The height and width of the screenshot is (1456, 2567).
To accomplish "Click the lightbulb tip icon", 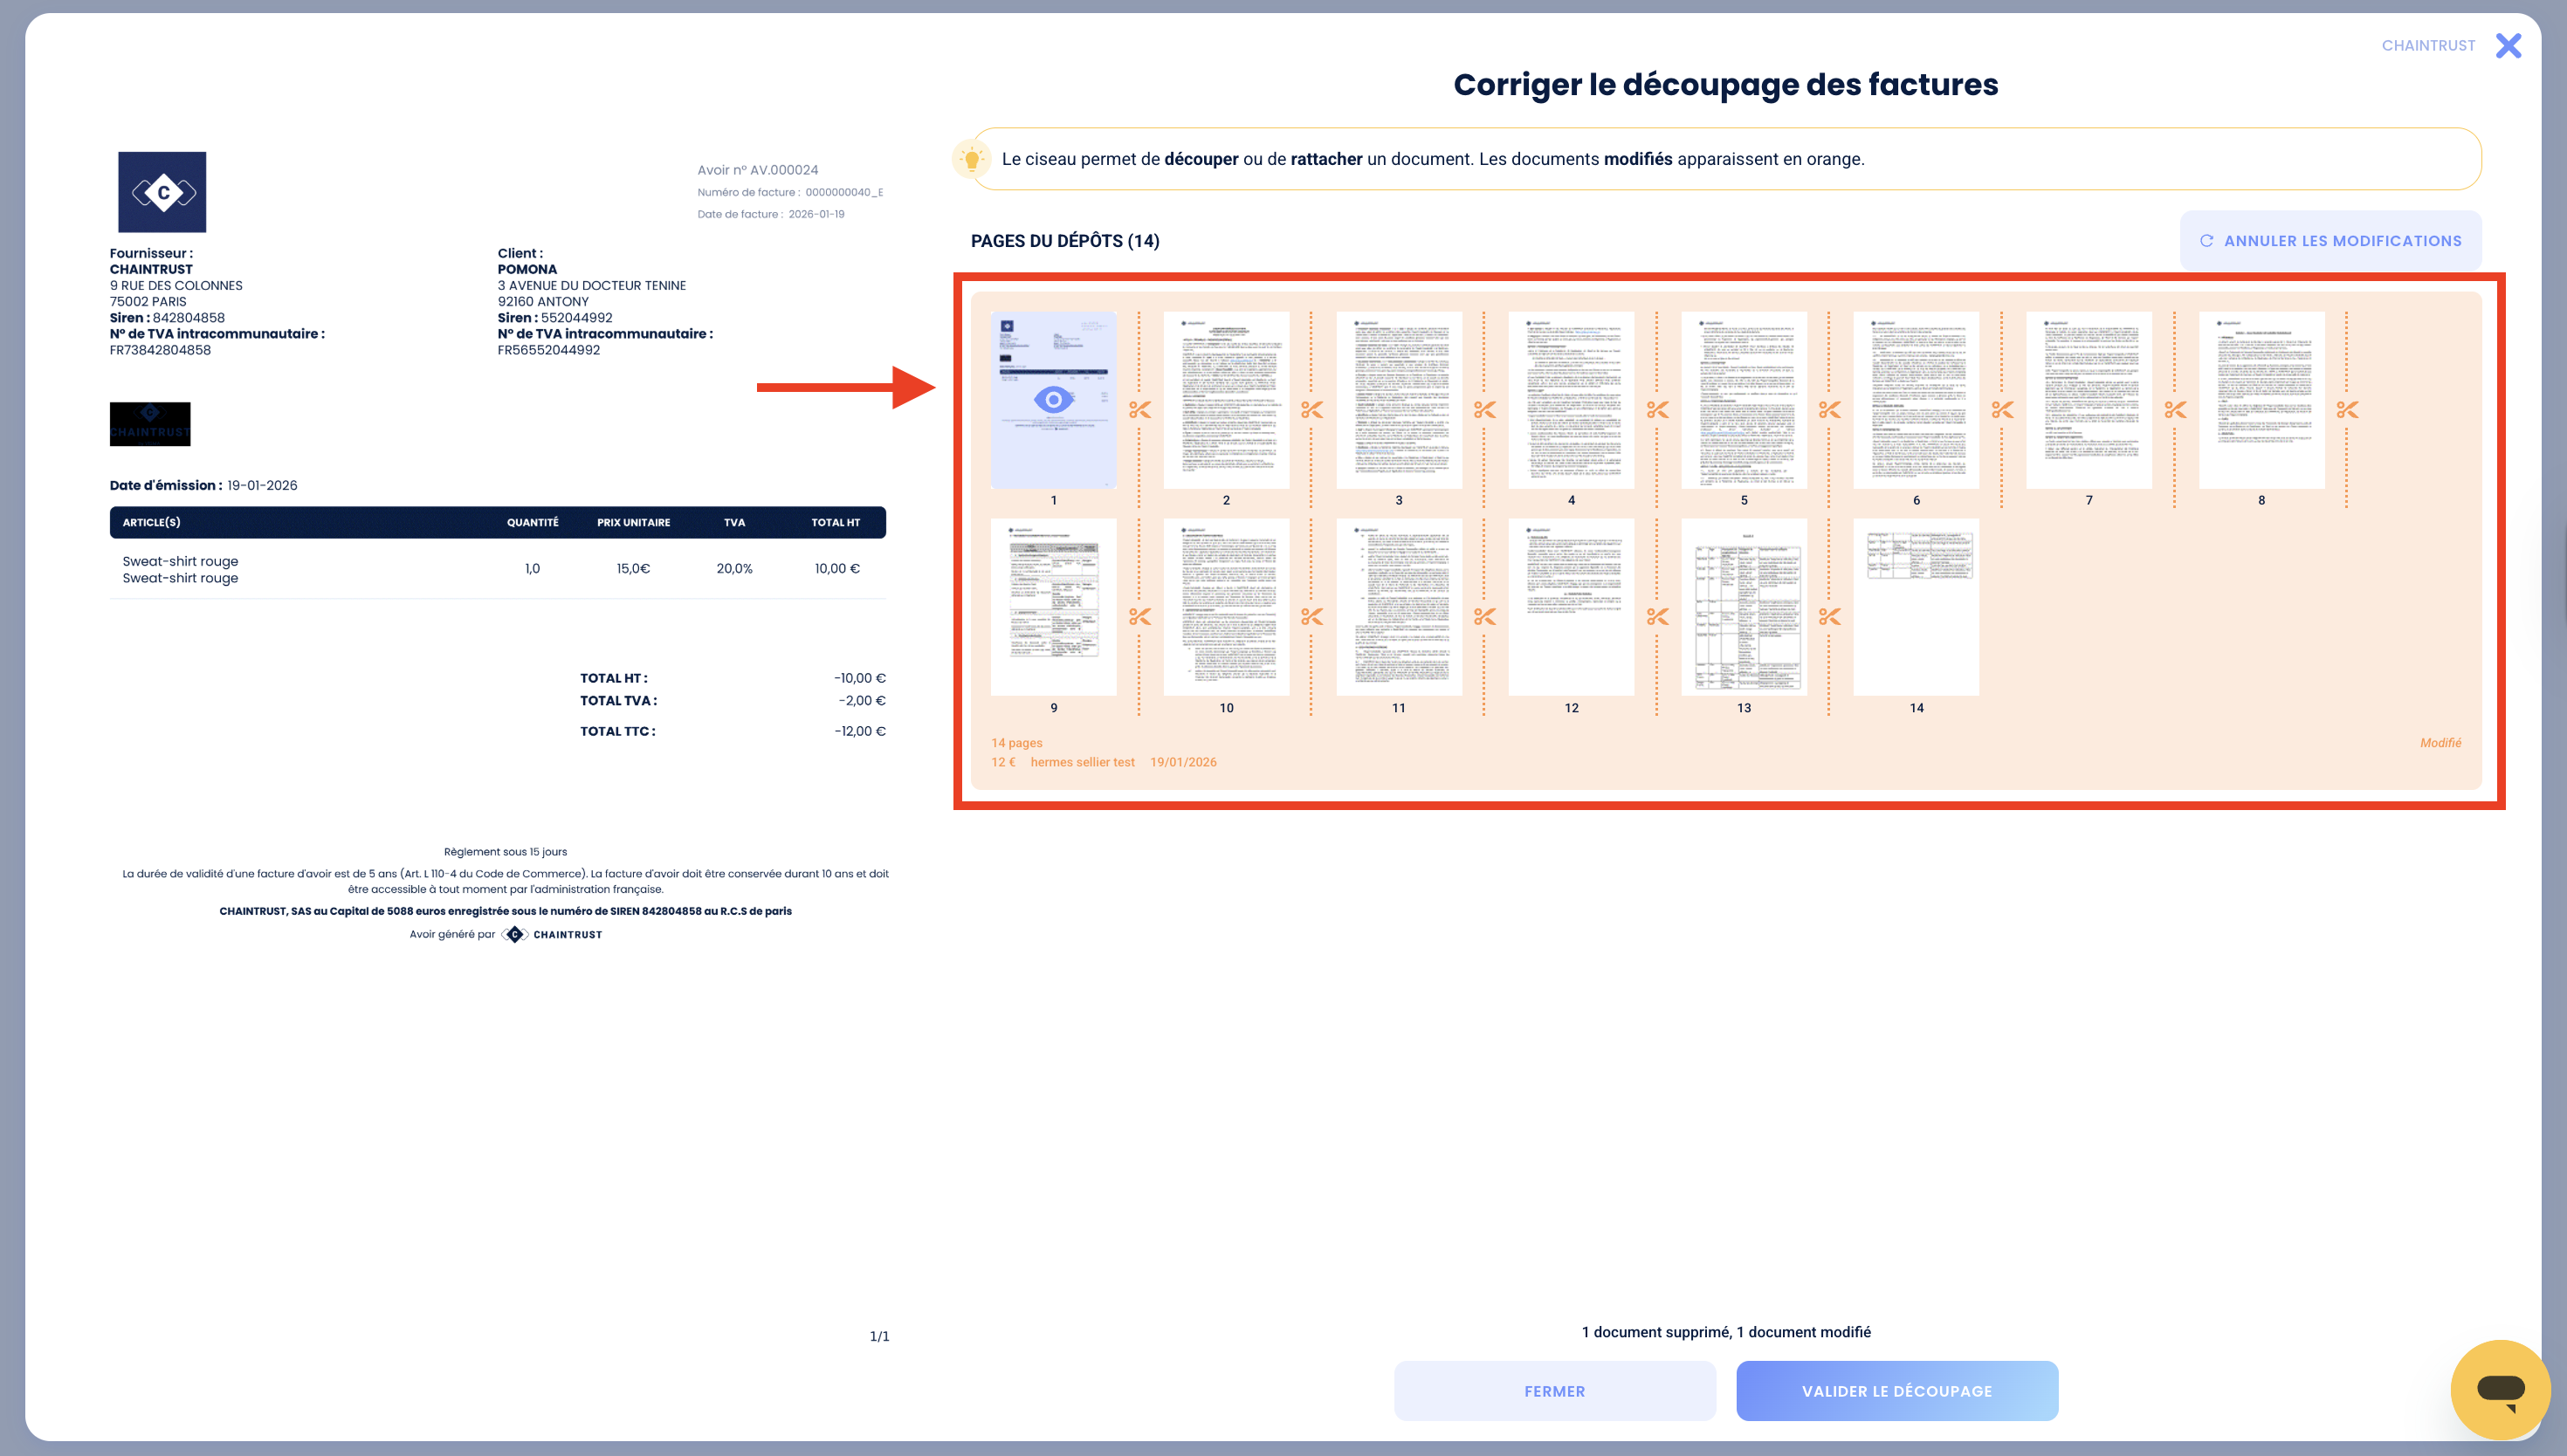I will (x=971, y=159).
